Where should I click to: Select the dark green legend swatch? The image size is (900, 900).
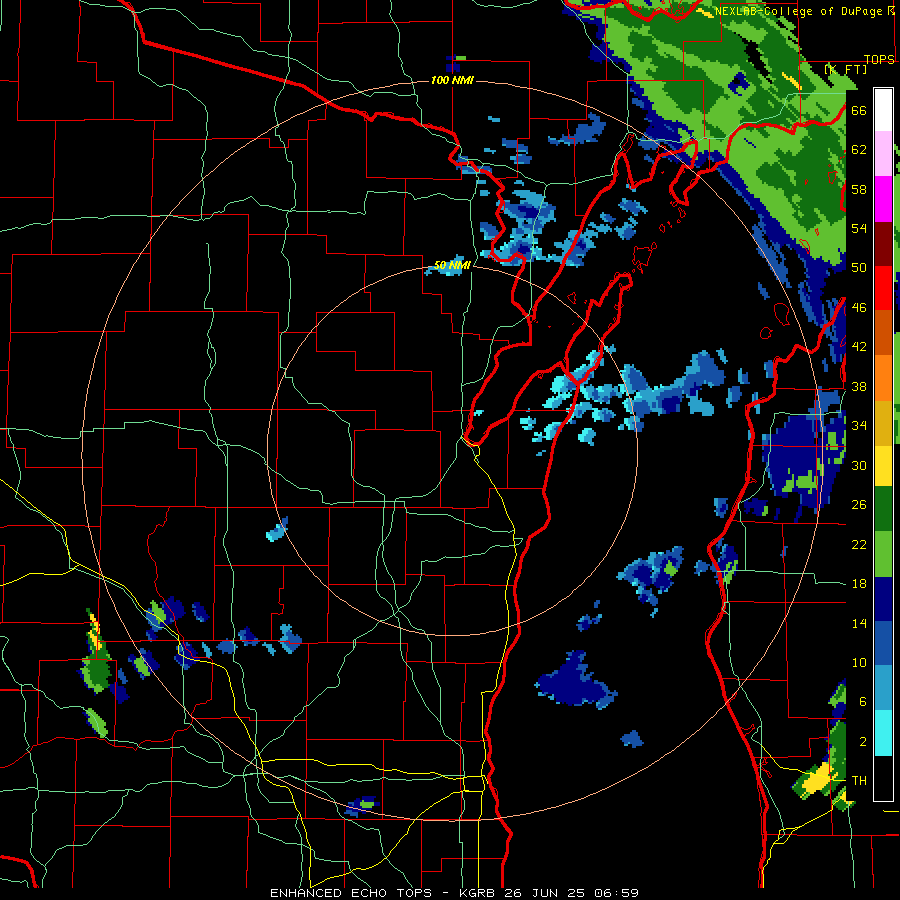pyautogui.click(x=883, y=509)
